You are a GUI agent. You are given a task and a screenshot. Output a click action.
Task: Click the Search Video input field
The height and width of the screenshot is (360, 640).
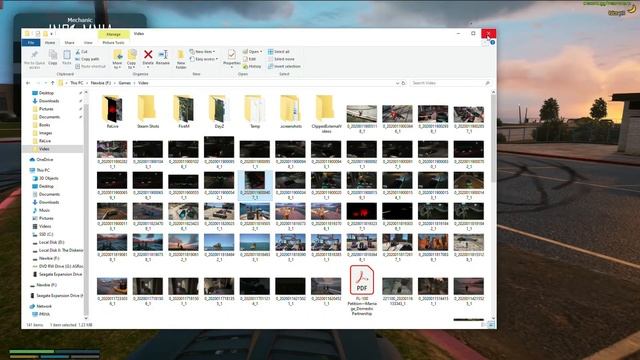tap(450, 83)
